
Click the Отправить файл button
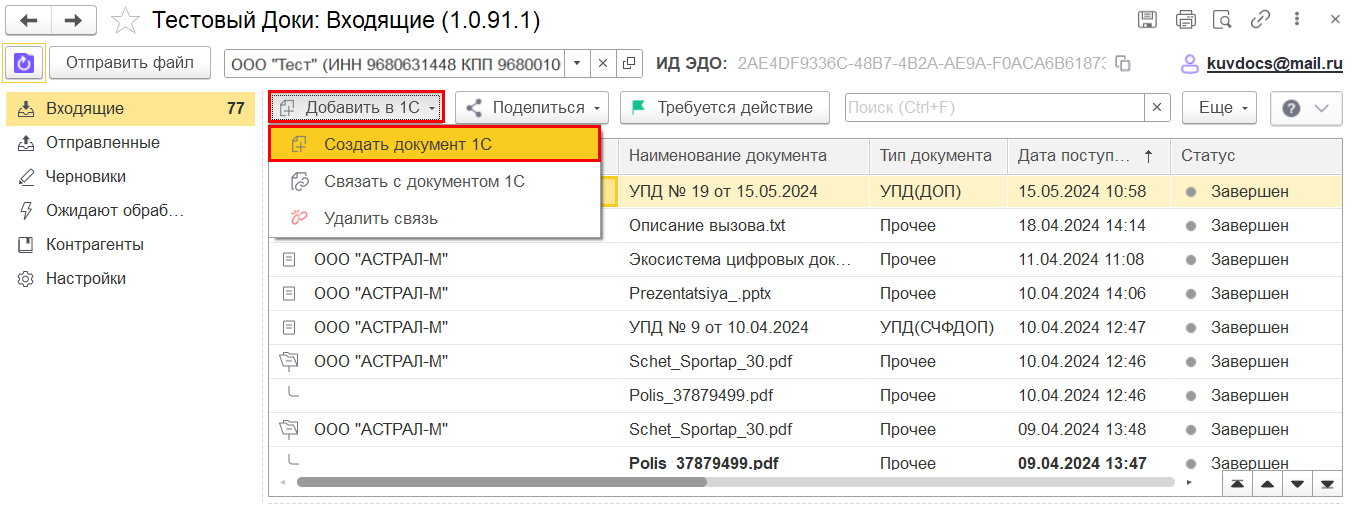click(130, 63)
